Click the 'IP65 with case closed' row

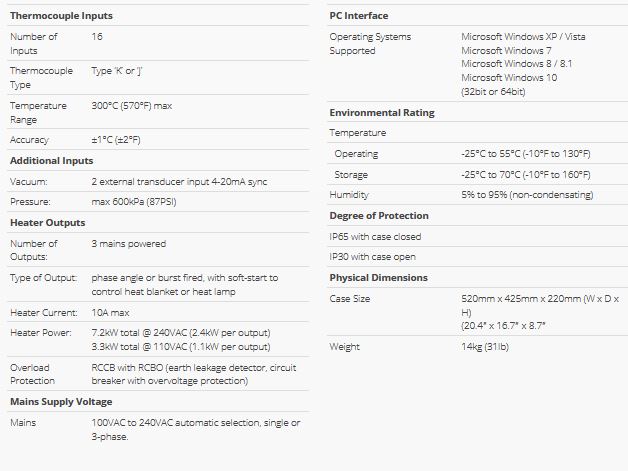point(376,237)
